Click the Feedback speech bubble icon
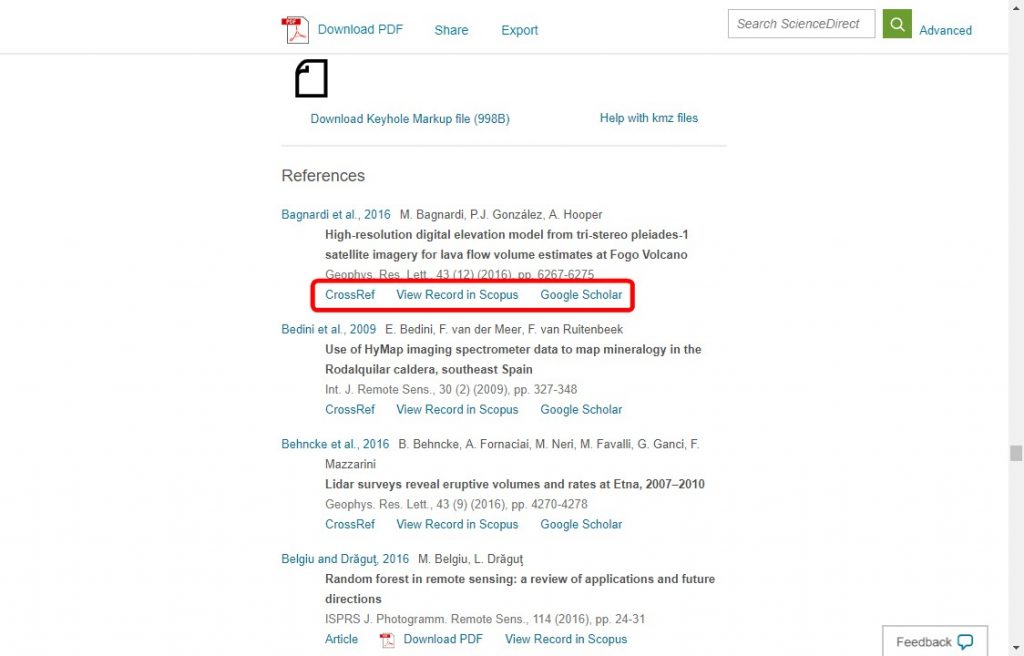Viewport: 1024px width, 656px height. pyautogui.click(x=965, y=642)
